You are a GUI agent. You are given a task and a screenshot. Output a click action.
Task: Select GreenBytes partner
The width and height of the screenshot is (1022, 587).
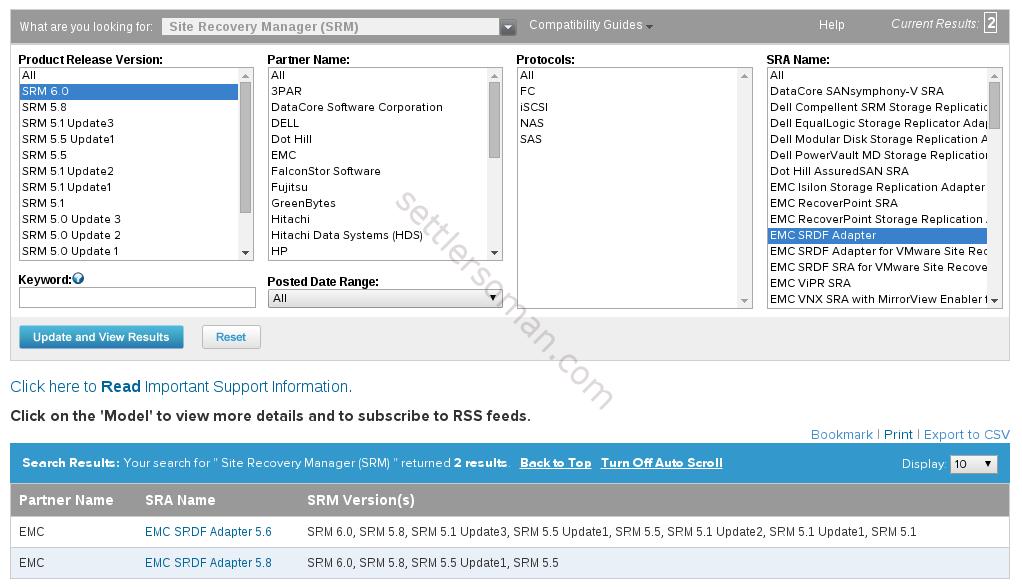[x=378, y=203]
